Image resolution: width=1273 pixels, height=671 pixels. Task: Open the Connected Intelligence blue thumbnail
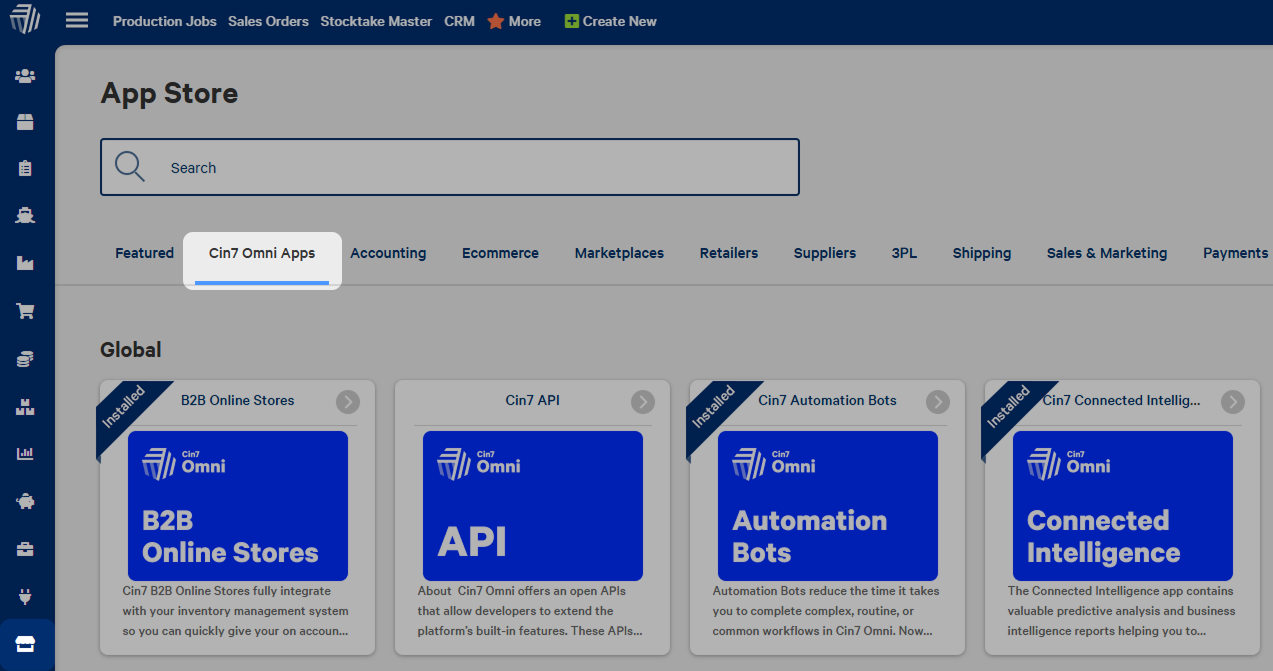(1123, 506)
